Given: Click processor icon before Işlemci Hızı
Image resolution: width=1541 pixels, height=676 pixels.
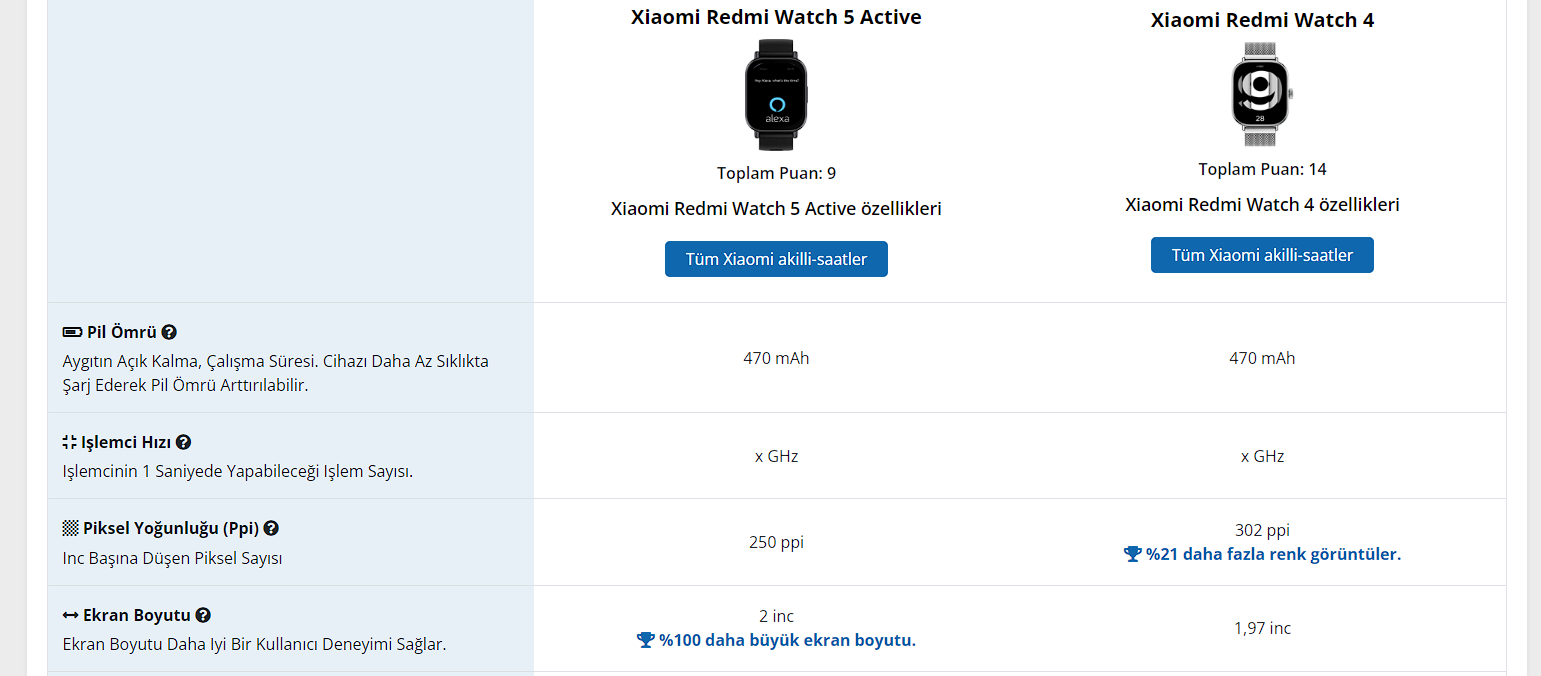Looking at the screenshot, I should tap(69, 442).
